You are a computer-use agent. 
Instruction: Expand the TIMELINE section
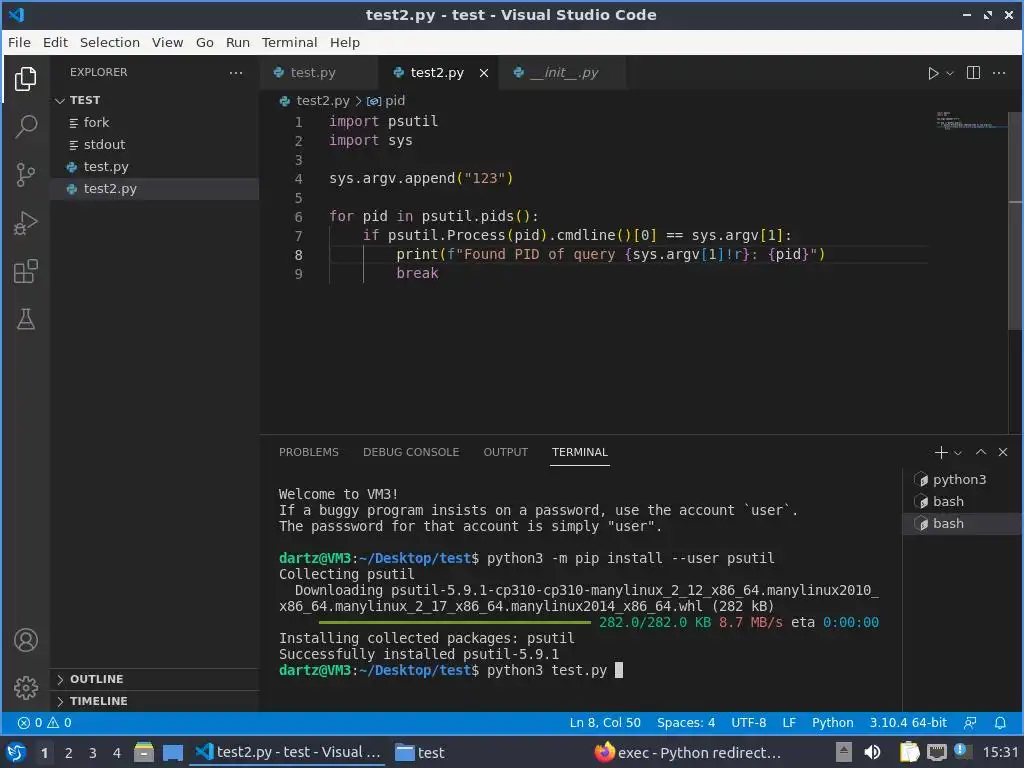coord(155,701)
